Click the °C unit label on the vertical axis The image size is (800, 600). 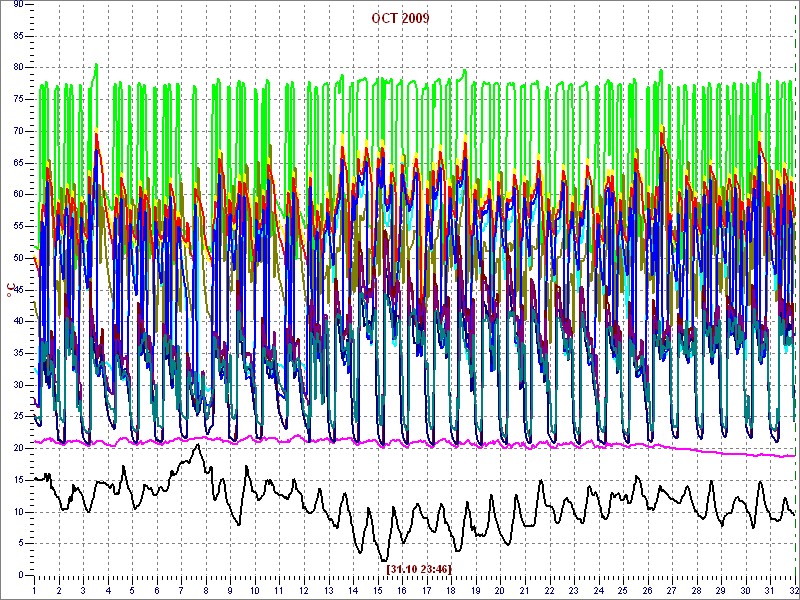tap(11, 290)
